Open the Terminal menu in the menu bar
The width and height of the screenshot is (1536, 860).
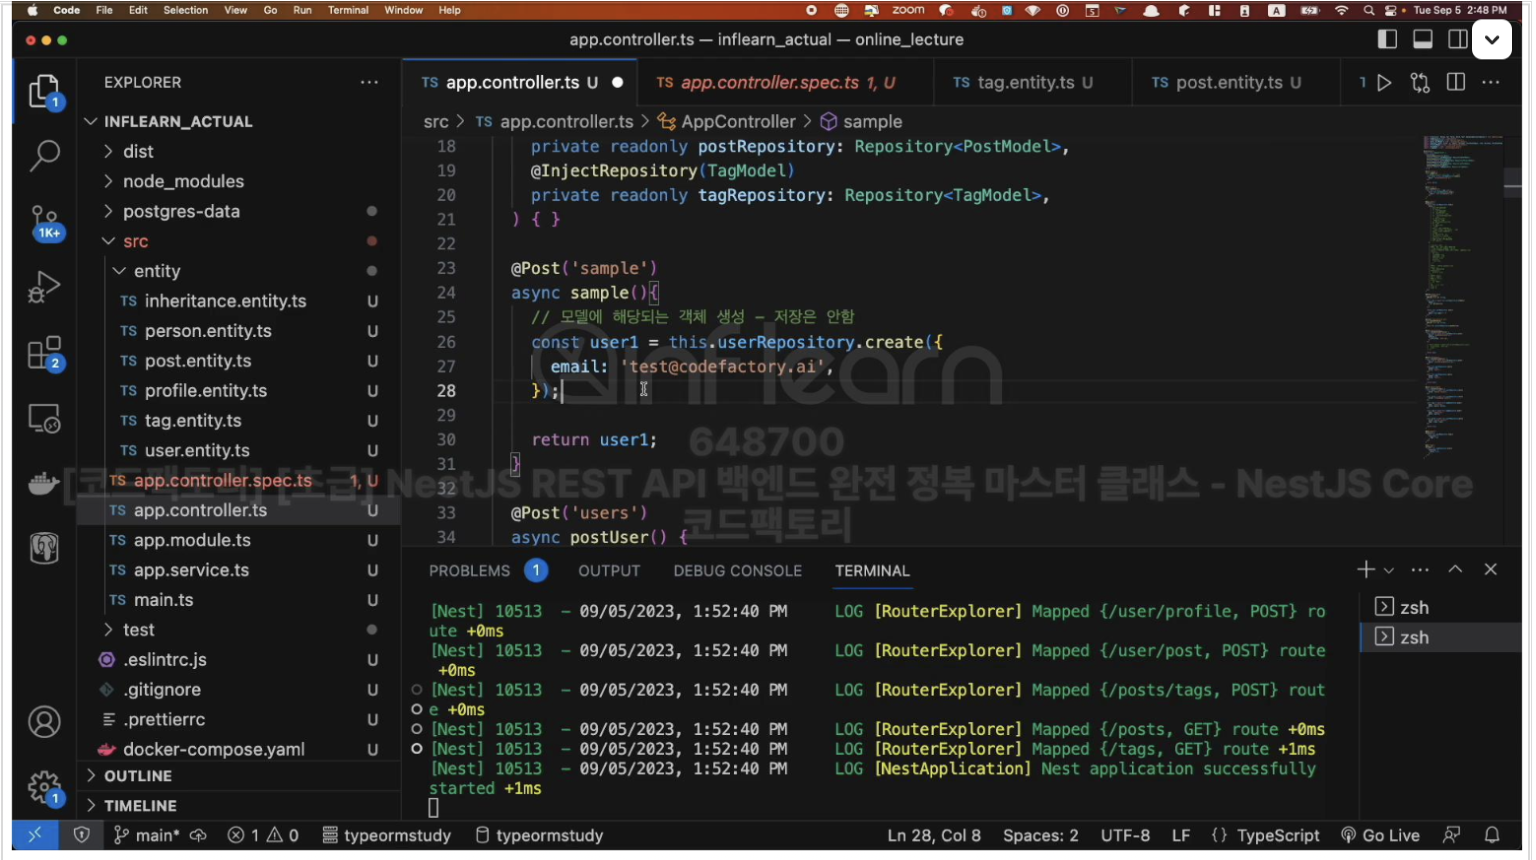348,10
